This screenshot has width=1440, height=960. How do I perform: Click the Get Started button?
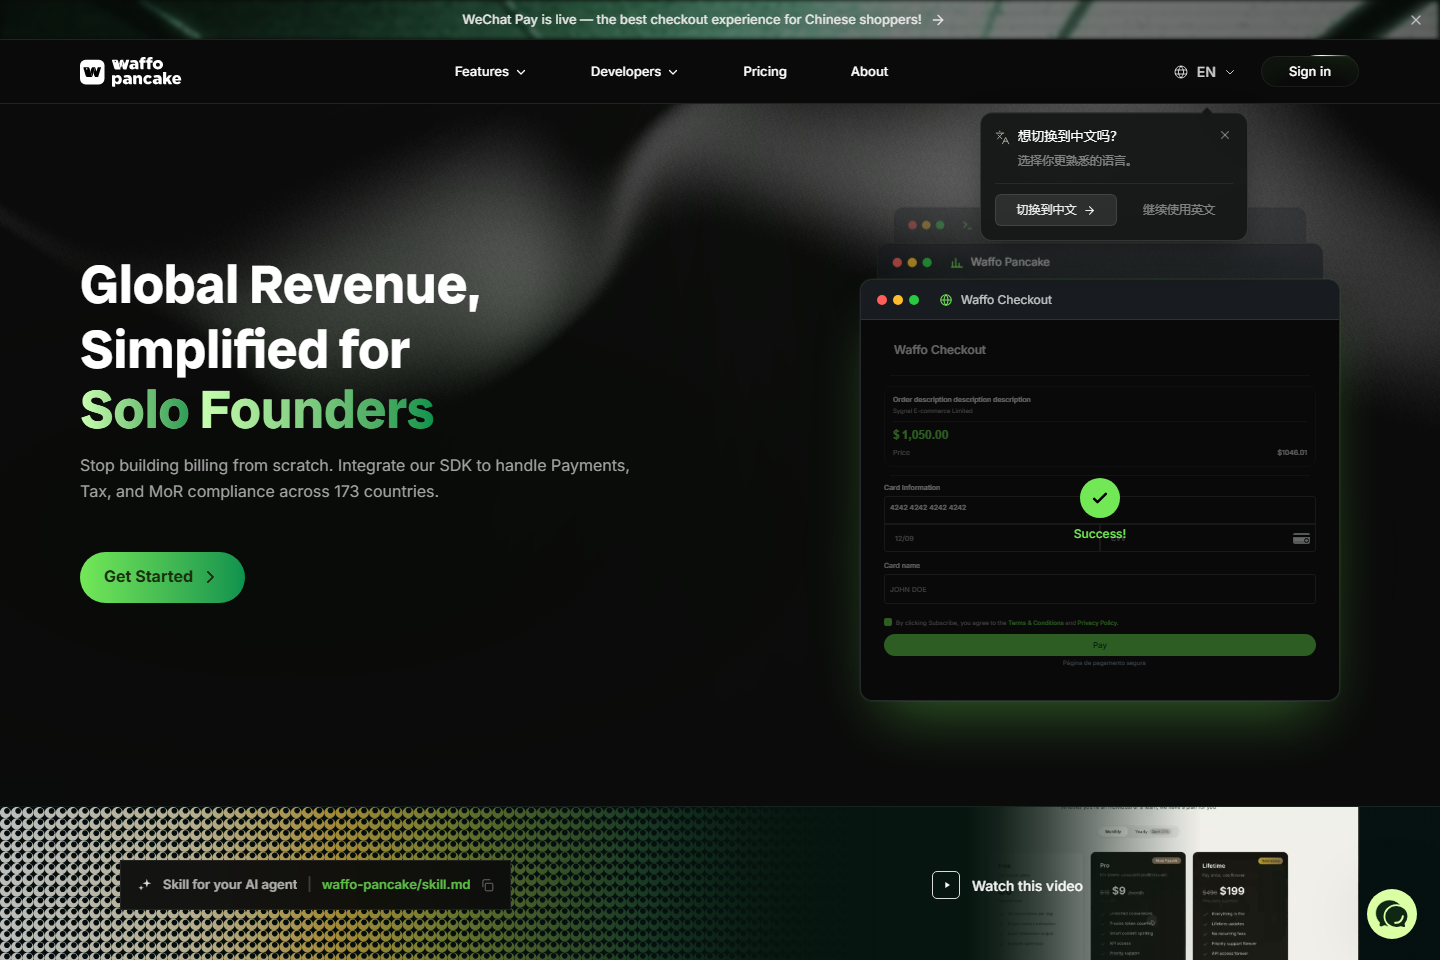pyautogui.click(x=162, y=577)
